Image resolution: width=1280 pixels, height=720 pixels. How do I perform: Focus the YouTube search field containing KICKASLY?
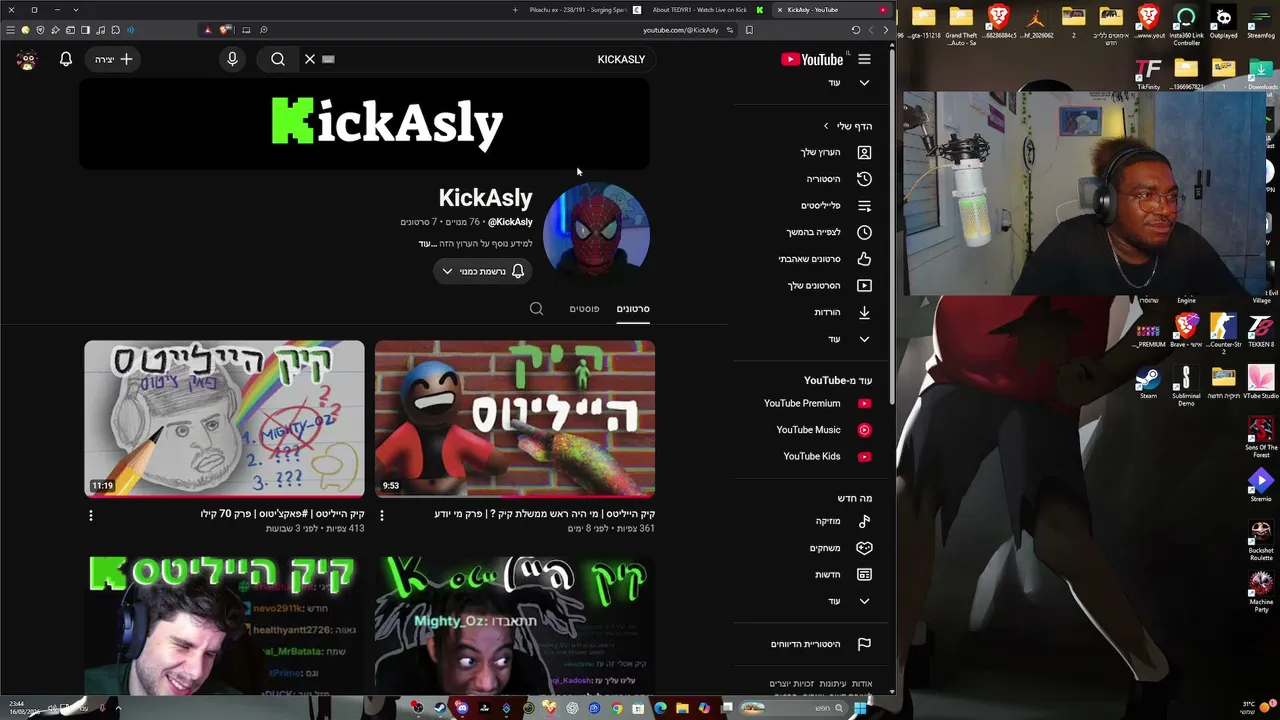(x=480, y=59)
